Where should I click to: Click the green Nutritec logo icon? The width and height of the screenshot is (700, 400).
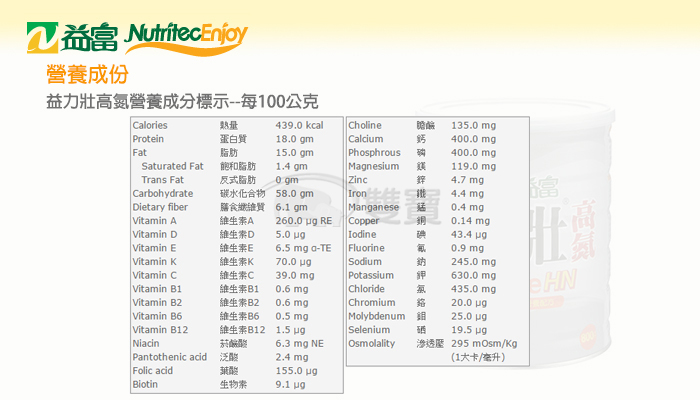click(x=42, y=38)
